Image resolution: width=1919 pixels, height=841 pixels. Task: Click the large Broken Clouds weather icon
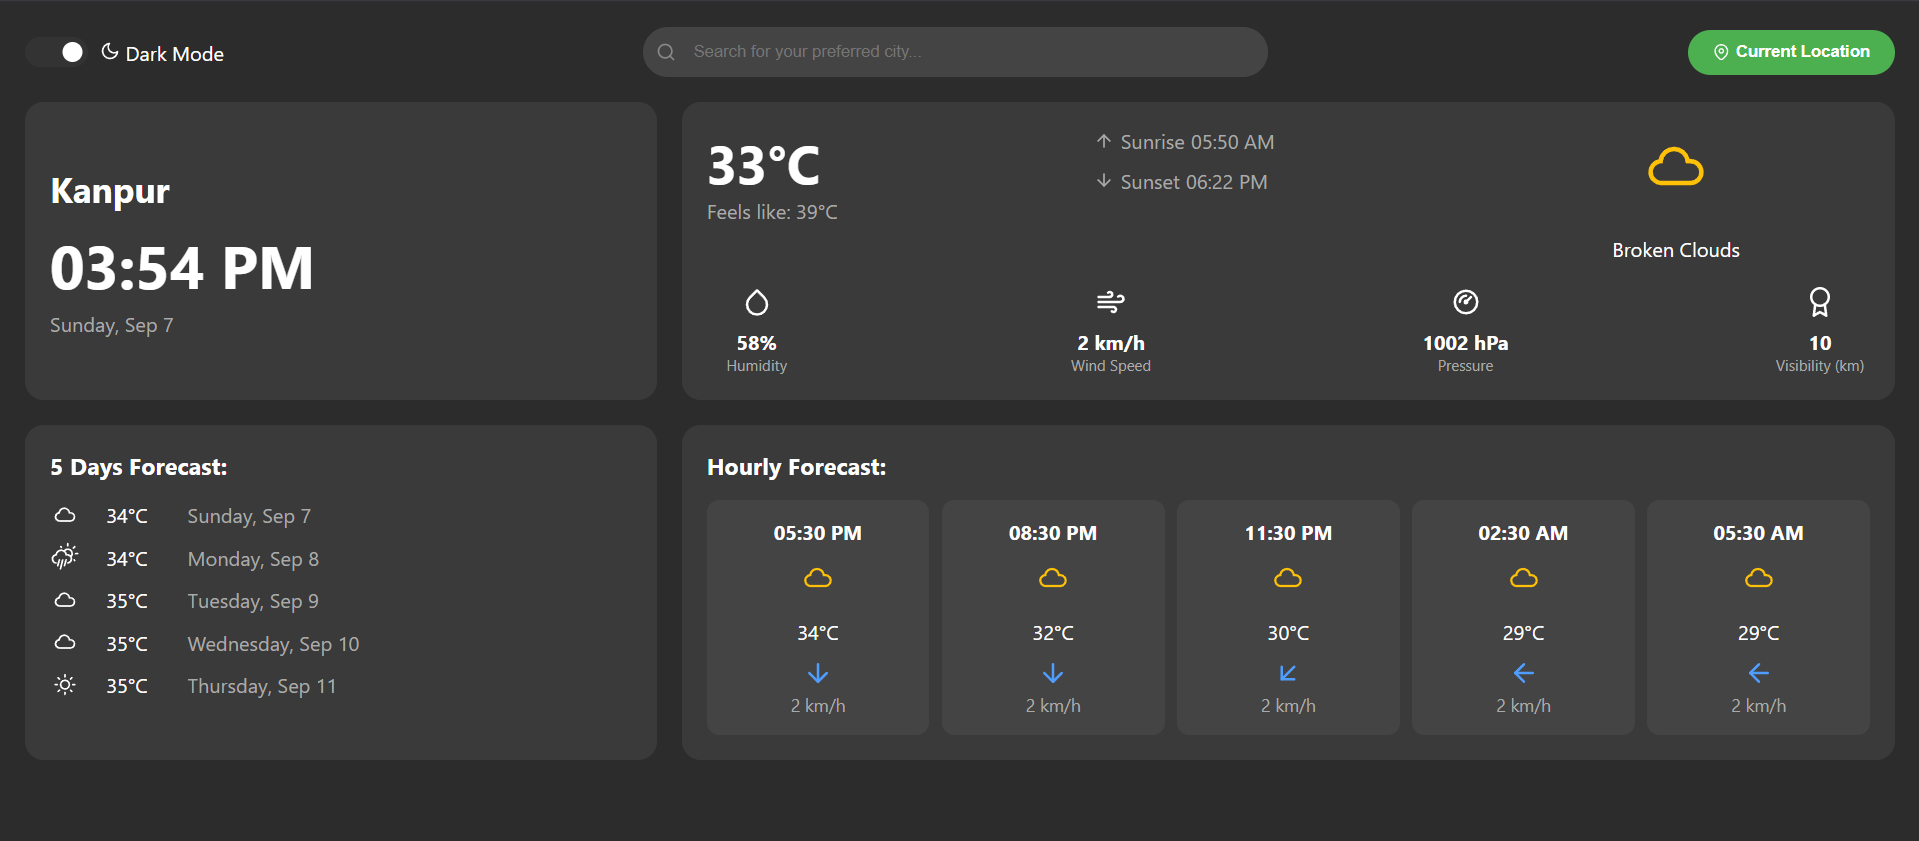(1675, 167)
